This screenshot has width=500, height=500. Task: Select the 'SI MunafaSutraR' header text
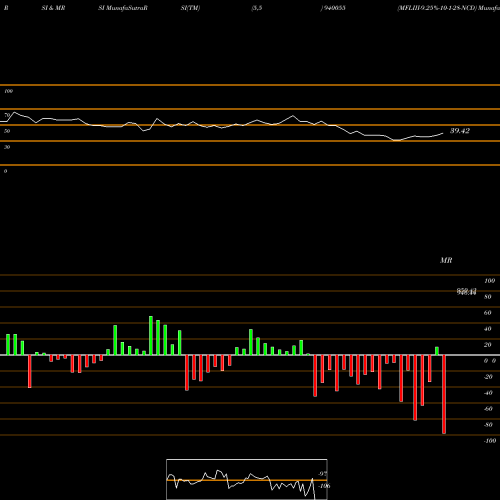123,8
